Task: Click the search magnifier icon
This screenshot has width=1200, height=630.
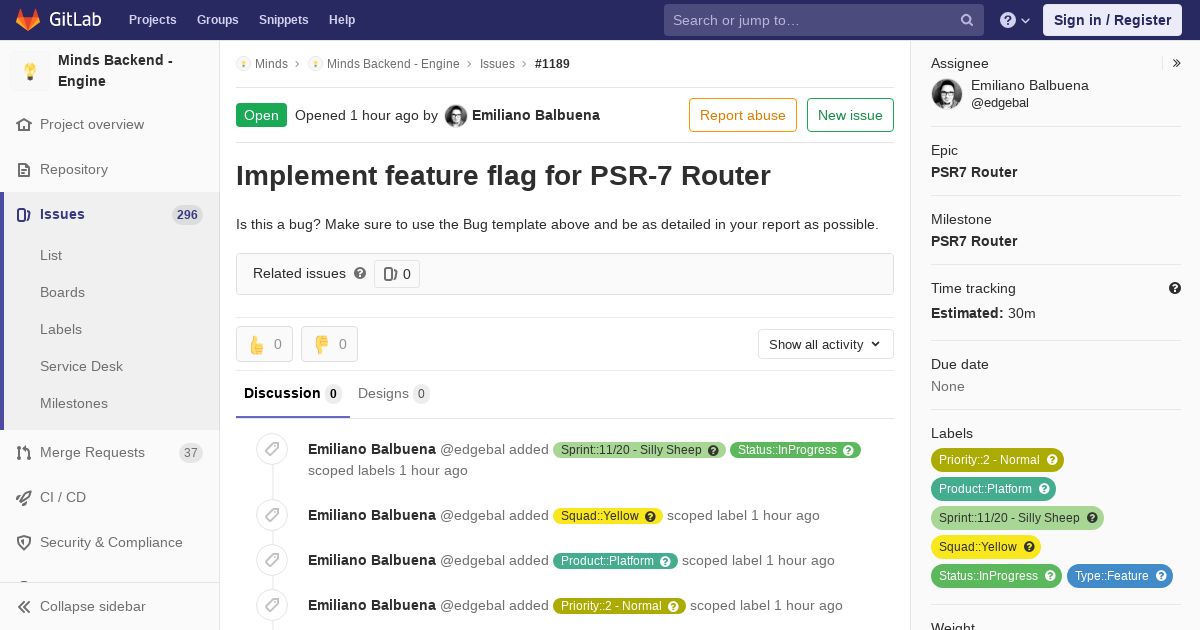Action: tap(967, 20)
